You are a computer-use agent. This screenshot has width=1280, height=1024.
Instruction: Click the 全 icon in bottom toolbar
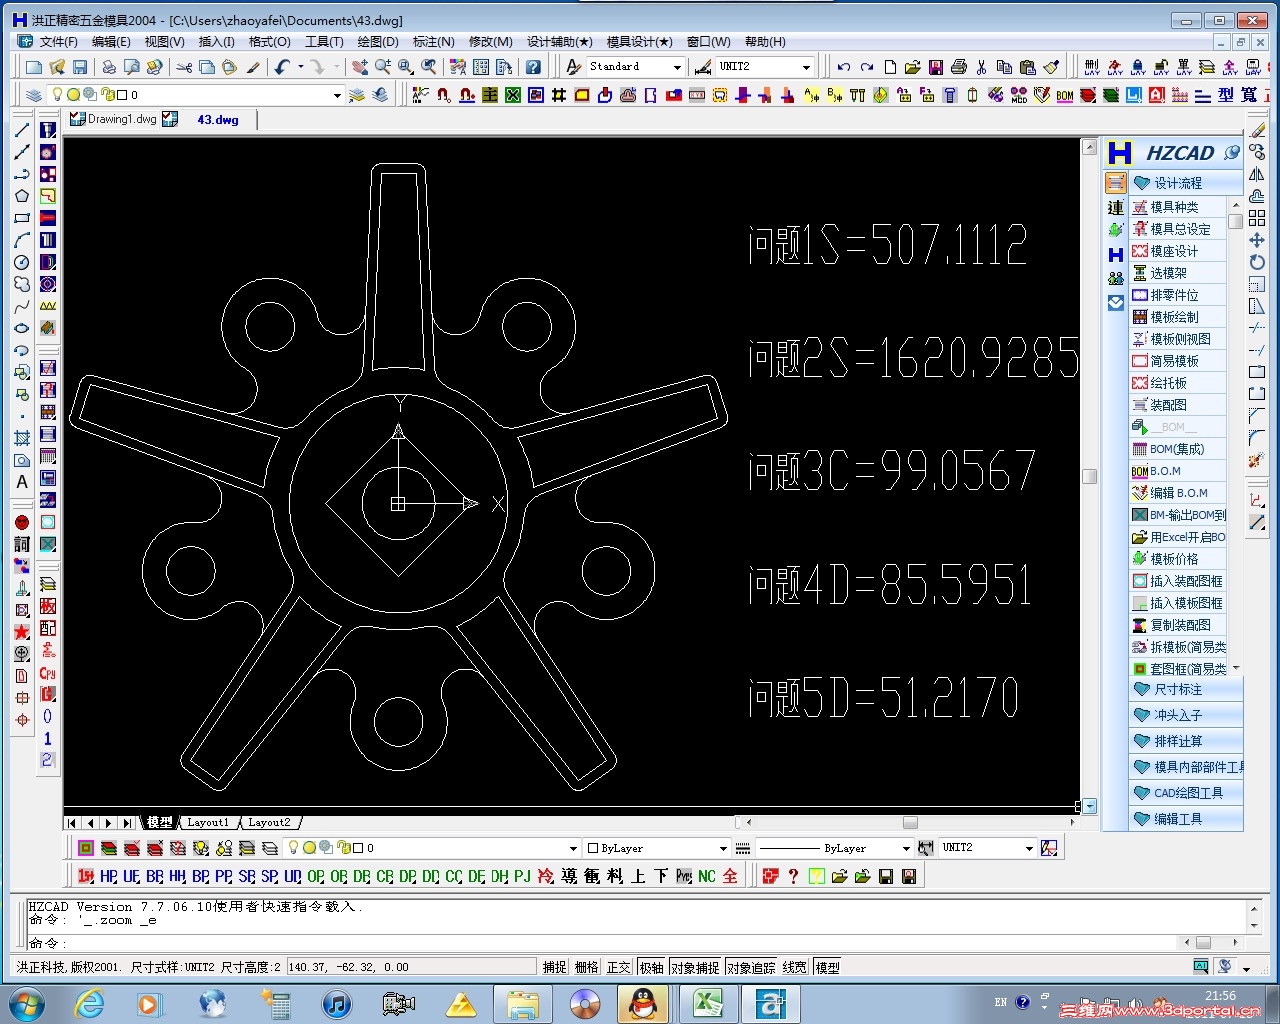730,876
